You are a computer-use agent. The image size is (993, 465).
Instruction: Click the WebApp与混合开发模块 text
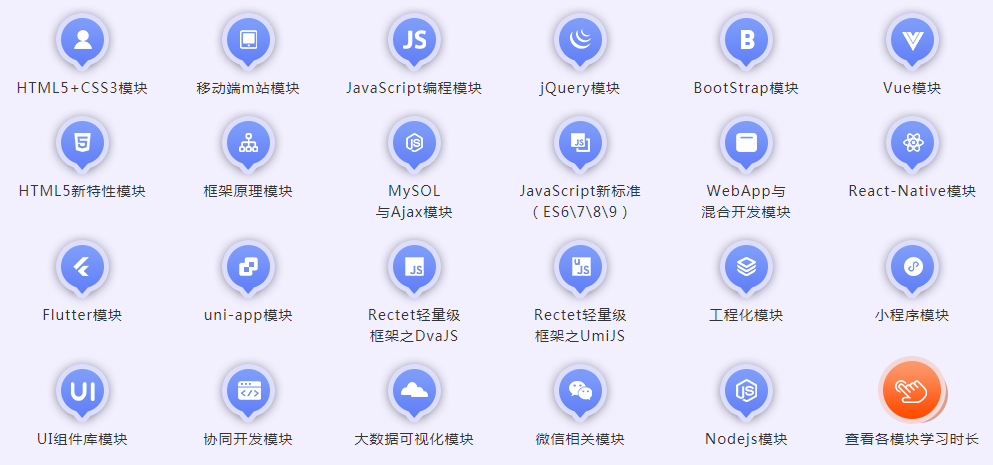point(746,201)
